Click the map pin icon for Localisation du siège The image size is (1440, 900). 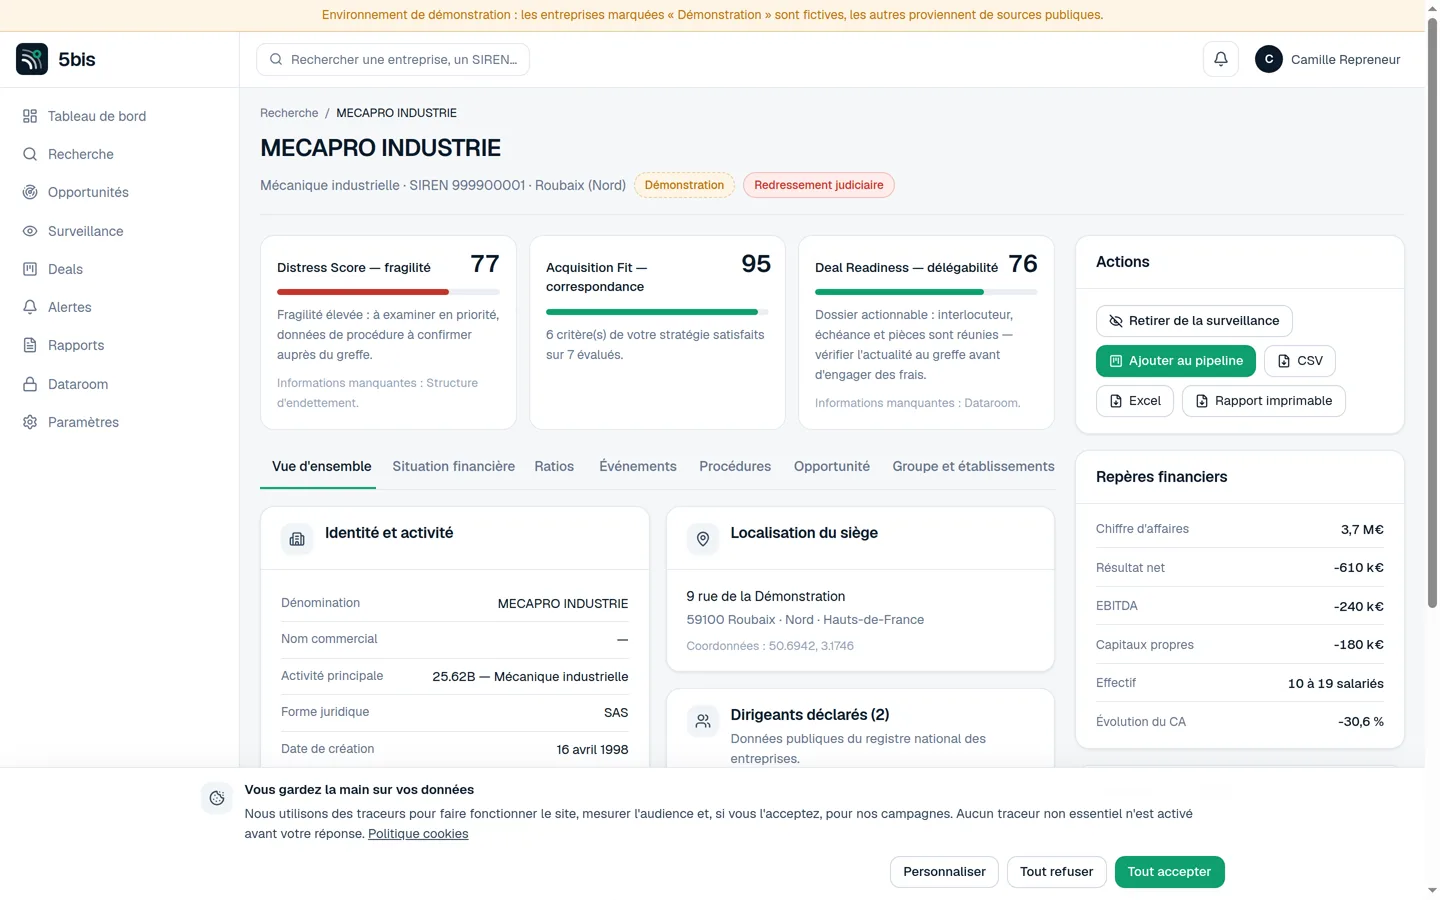click(703, 539)
